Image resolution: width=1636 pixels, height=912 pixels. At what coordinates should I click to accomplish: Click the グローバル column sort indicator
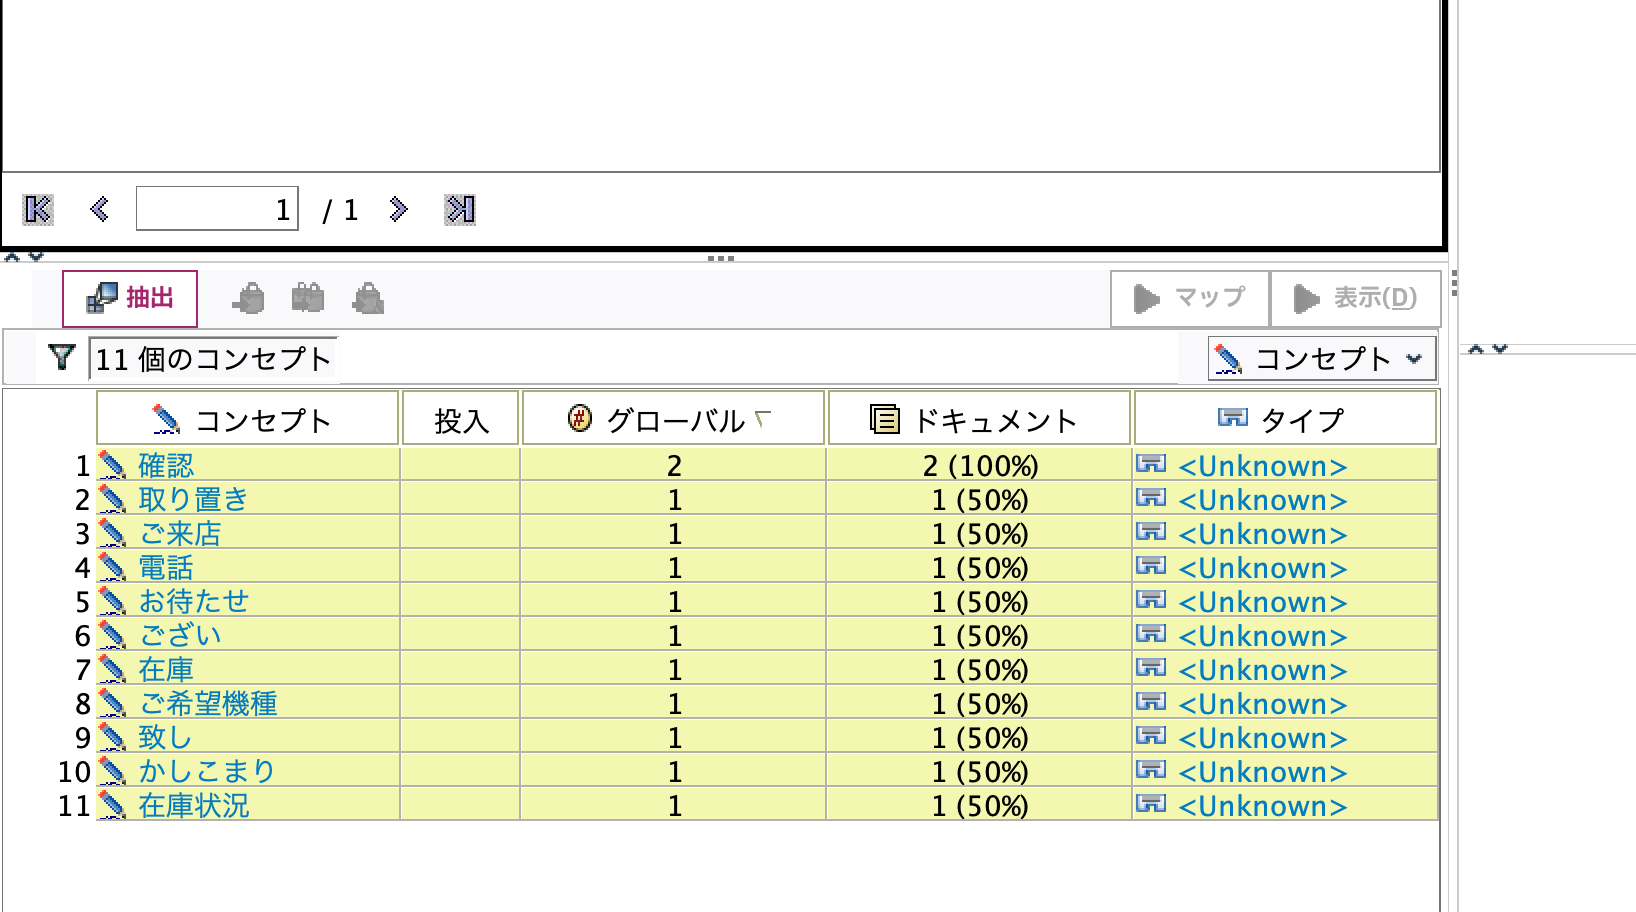(762, 418)
